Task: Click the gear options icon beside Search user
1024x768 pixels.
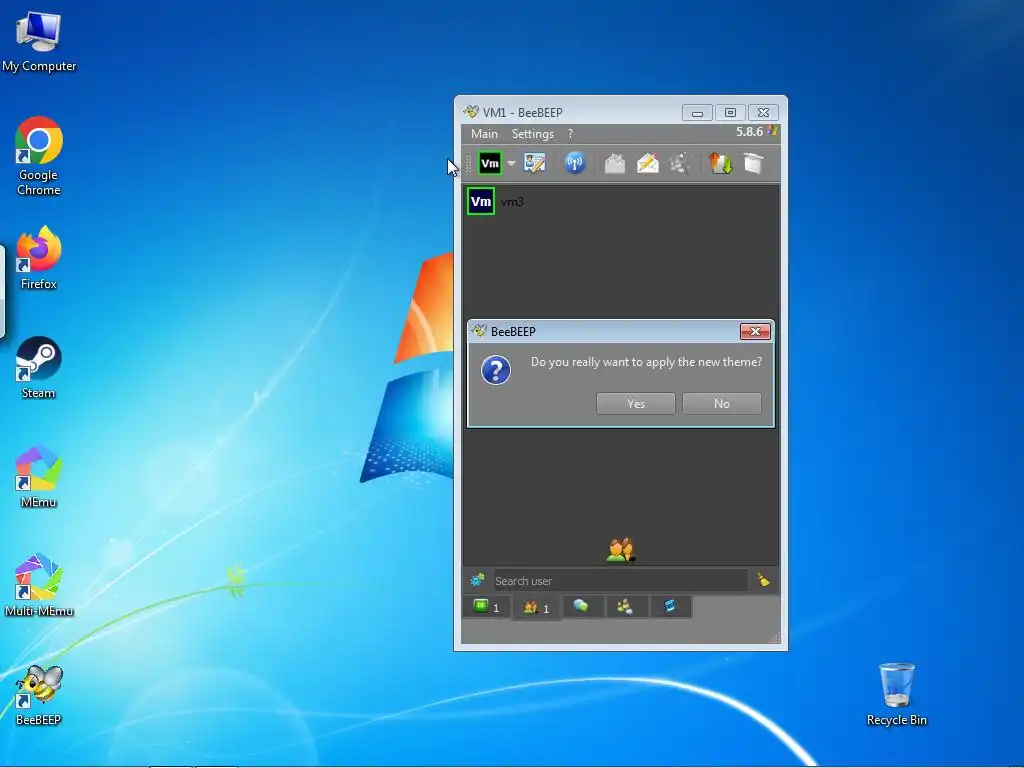Action: [477, 580]
